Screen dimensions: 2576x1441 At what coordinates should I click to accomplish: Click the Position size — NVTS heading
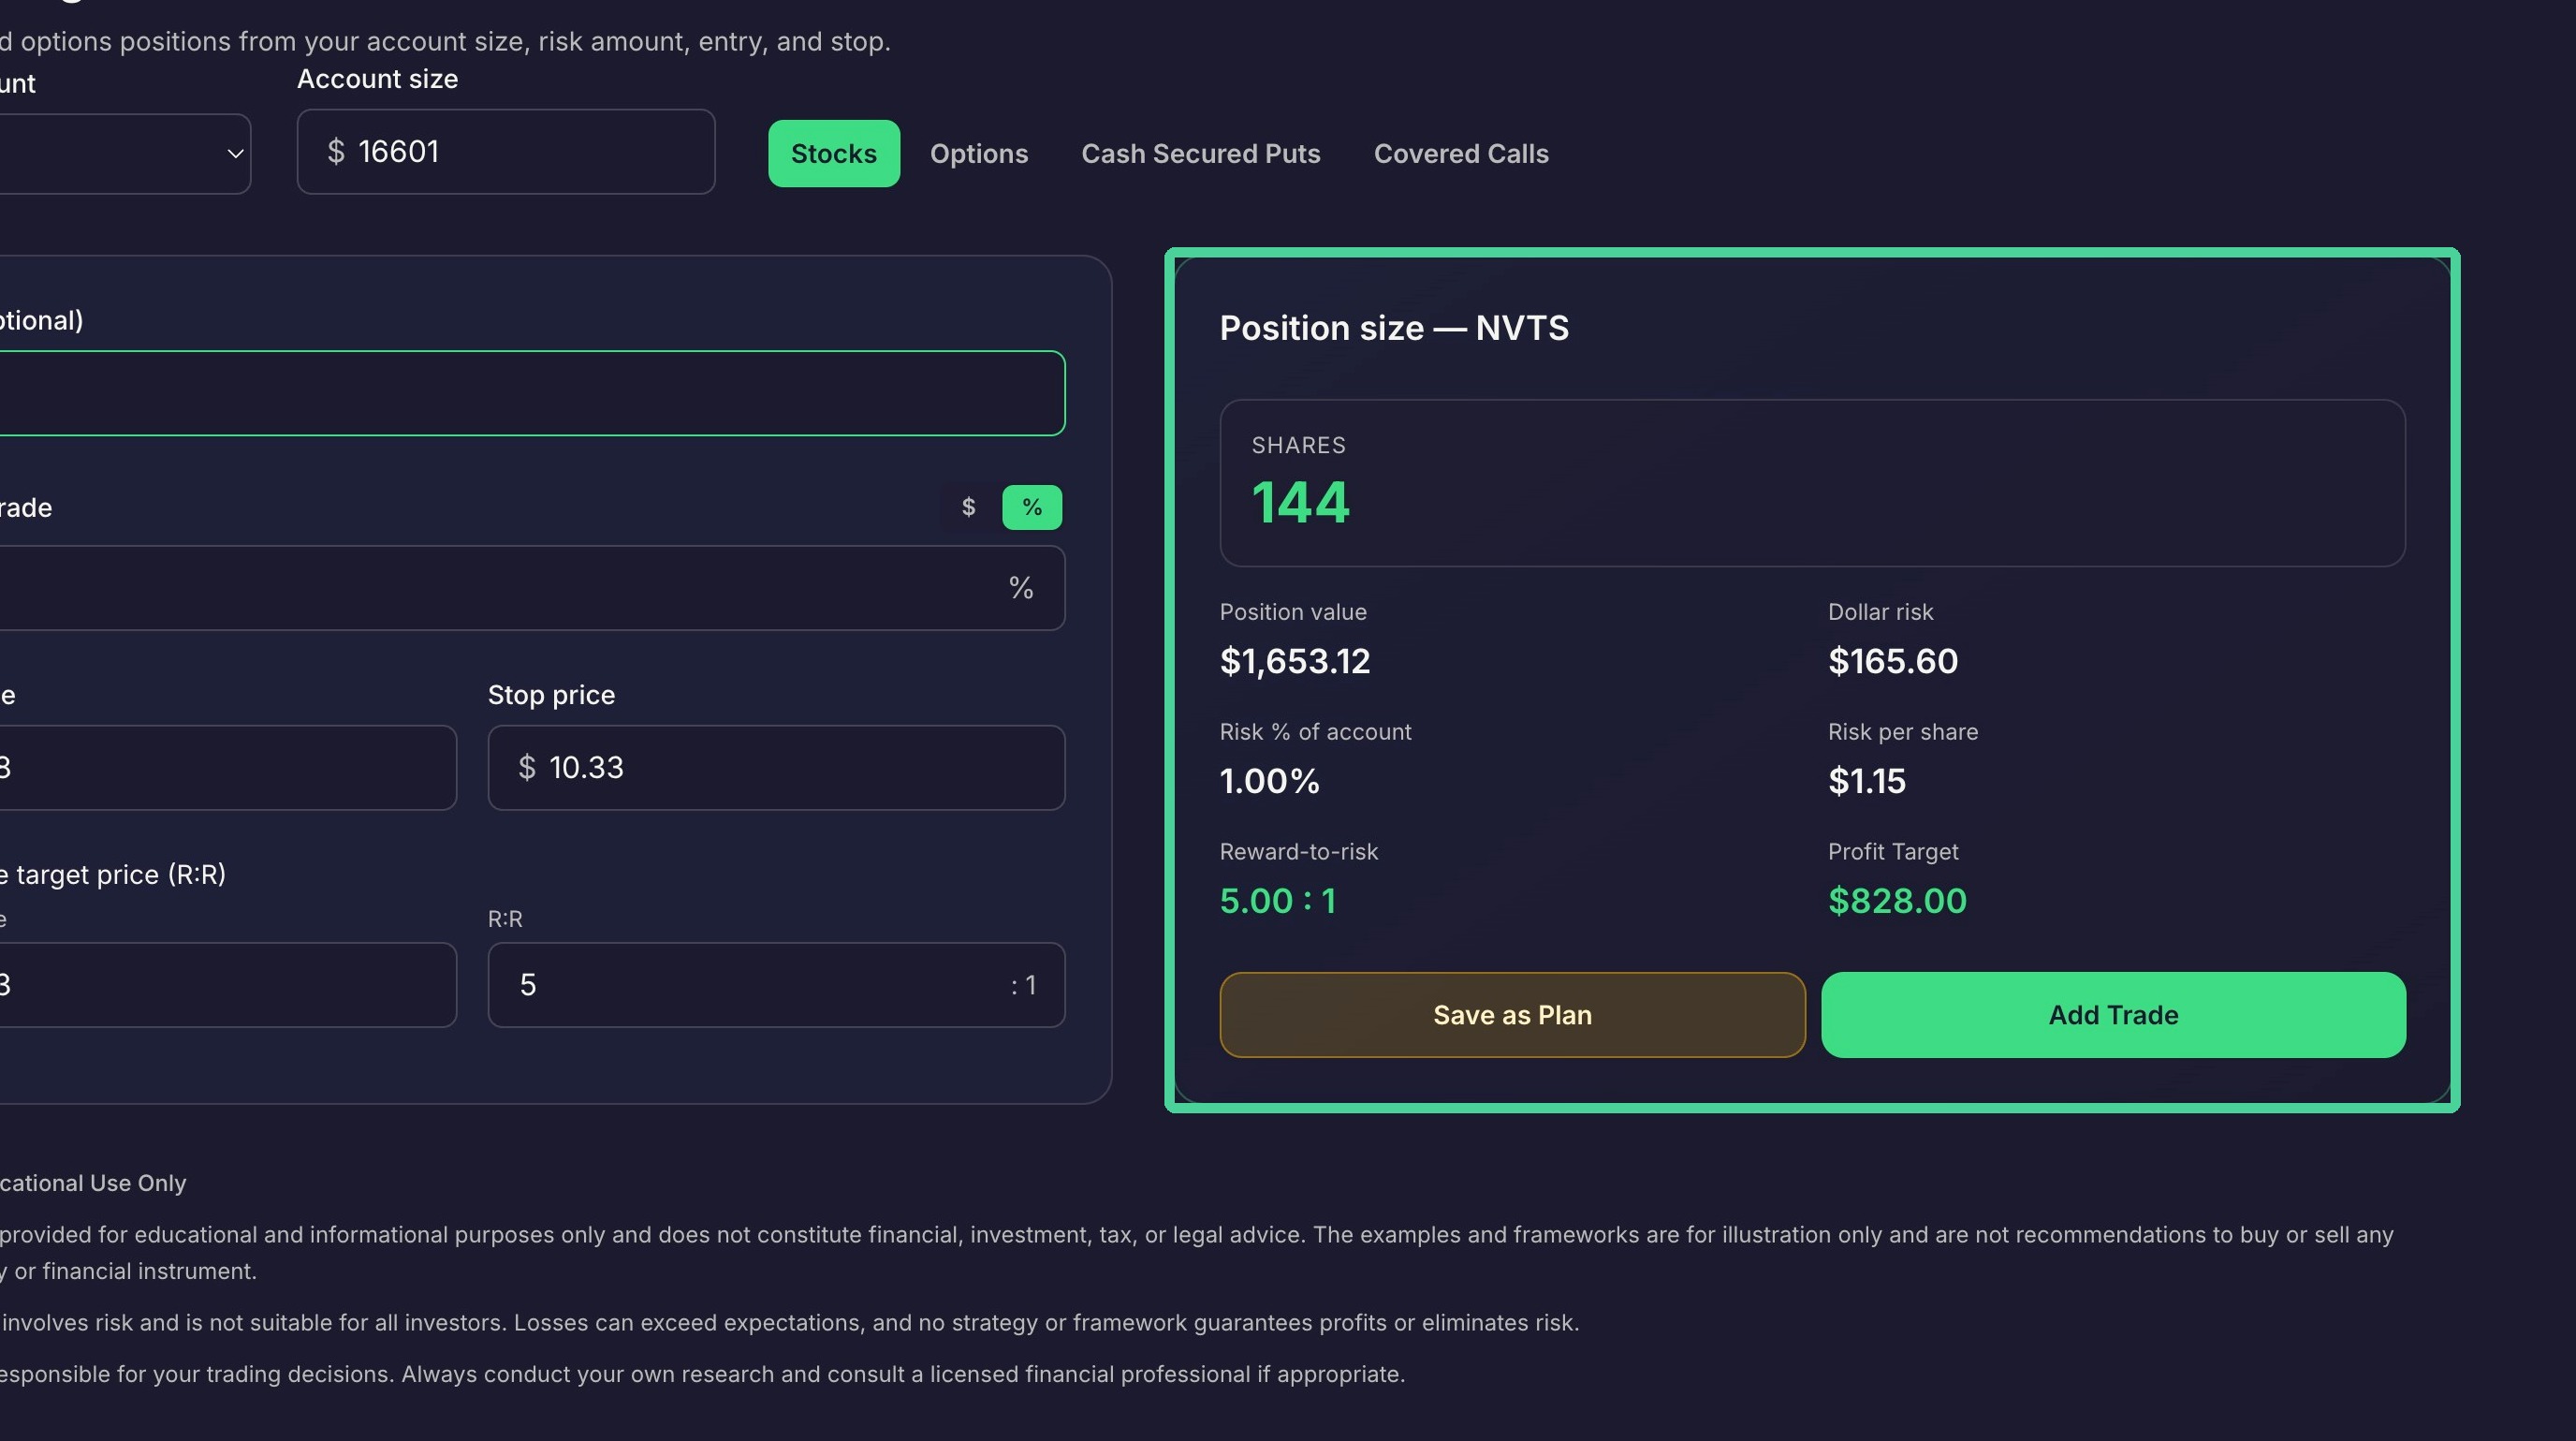pos(1394,328)
